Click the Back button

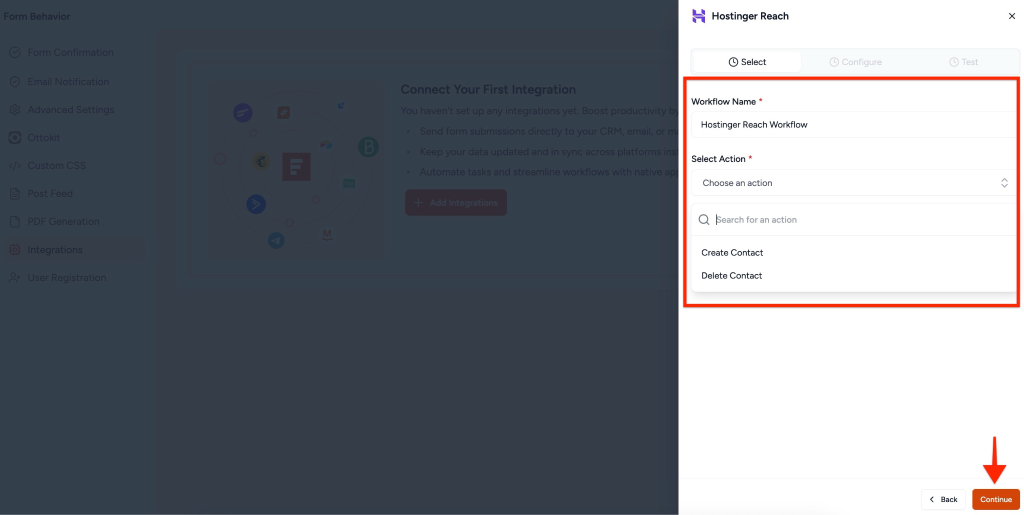[943, 499]
